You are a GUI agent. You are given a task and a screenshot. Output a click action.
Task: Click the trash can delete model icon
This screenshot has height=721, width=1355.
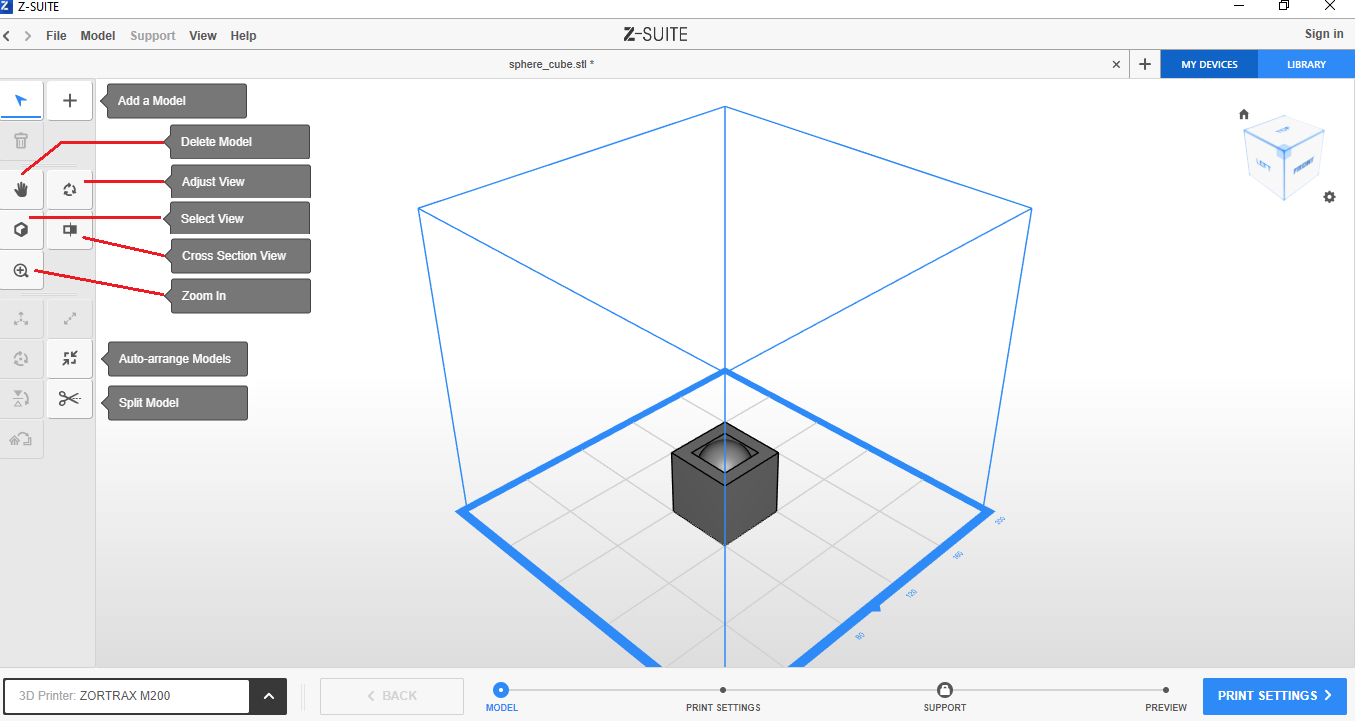pos(21,141)
